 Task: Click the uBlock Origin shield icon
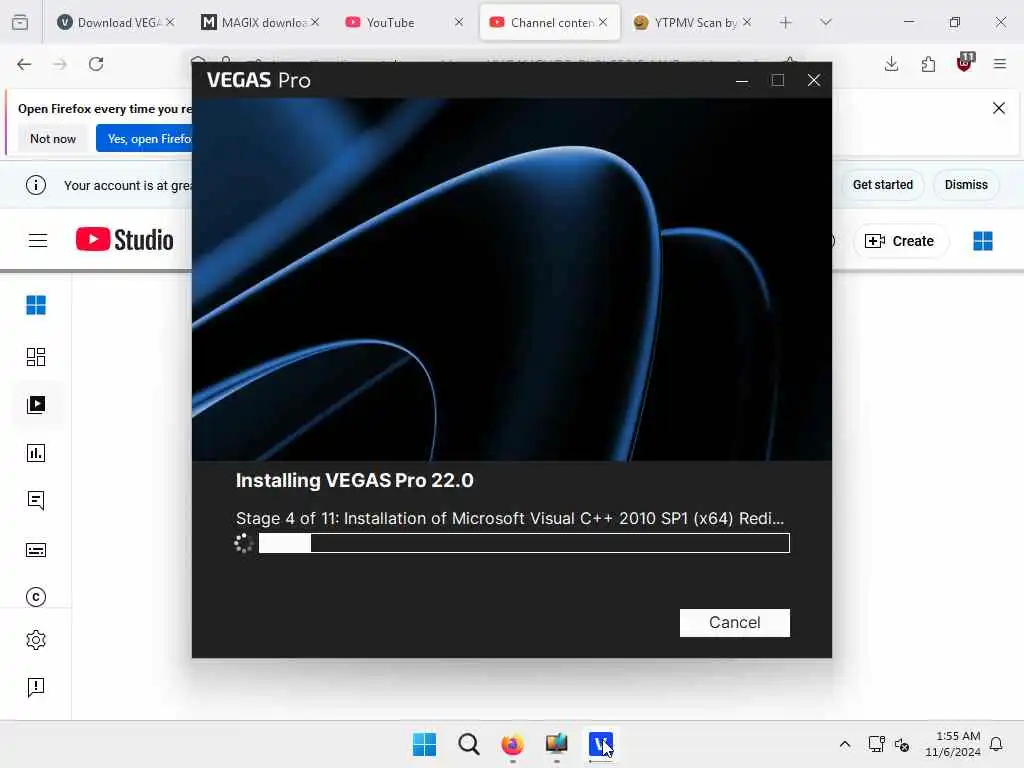coord(965,63)
